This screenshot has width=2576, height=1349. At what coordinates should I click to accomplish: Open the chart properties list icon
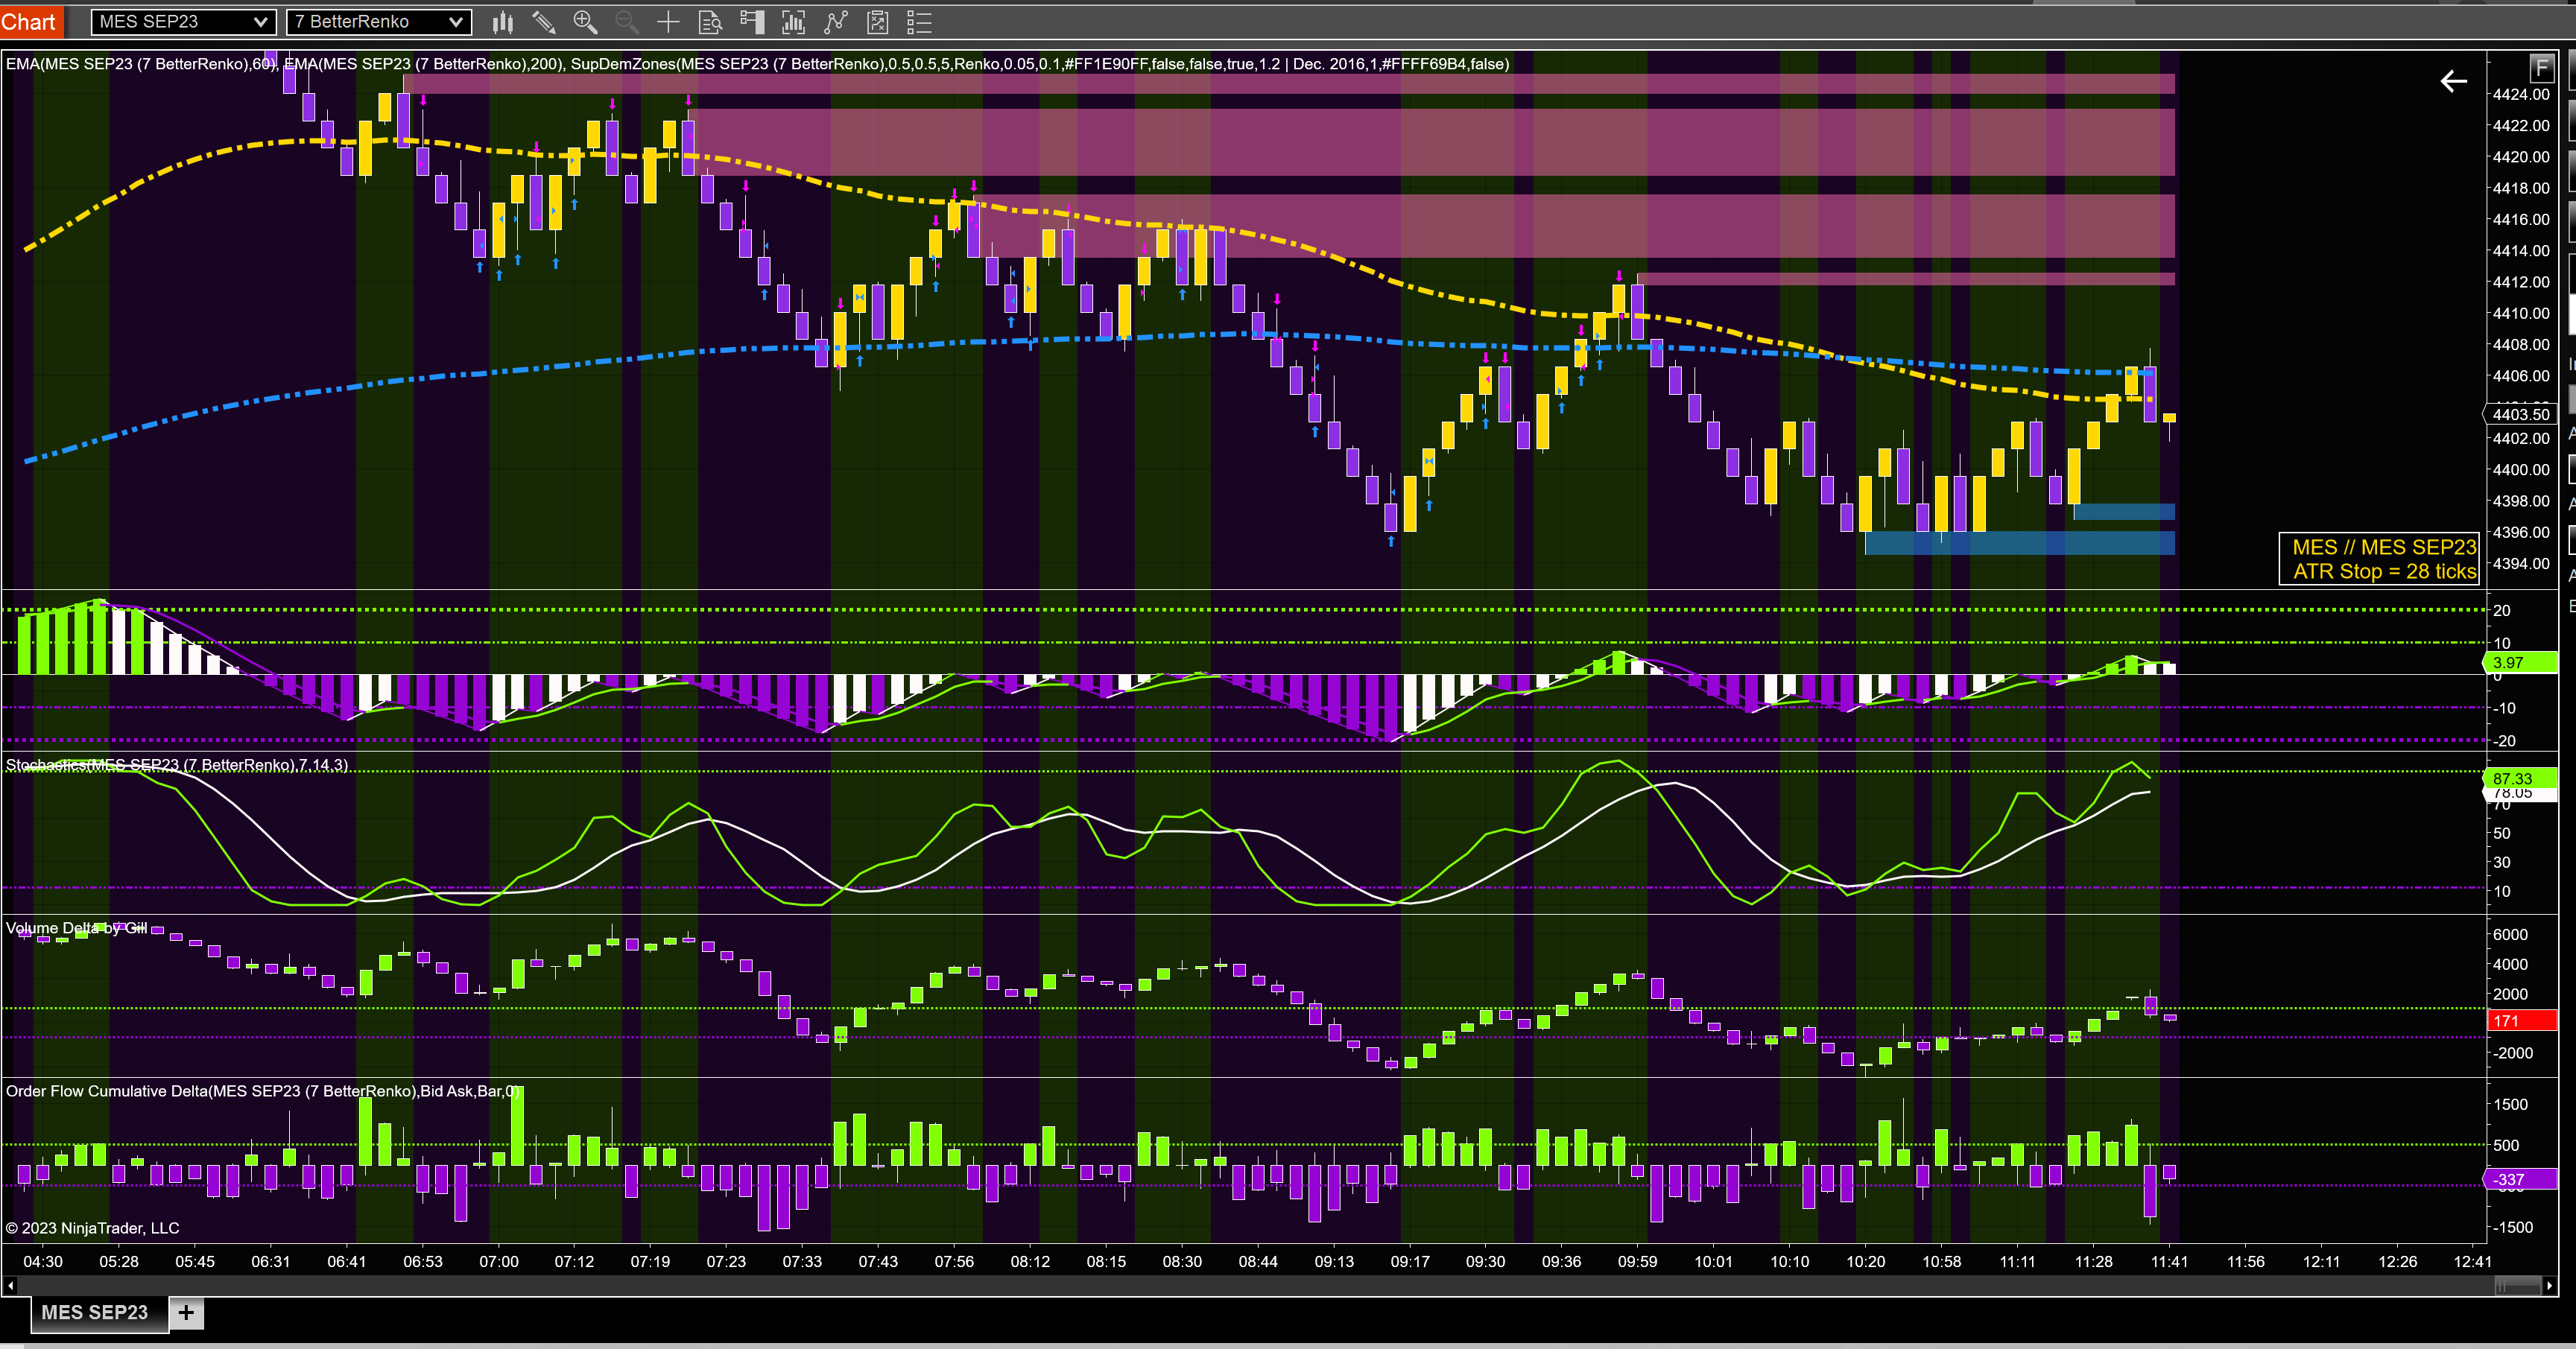click(919, 21)
